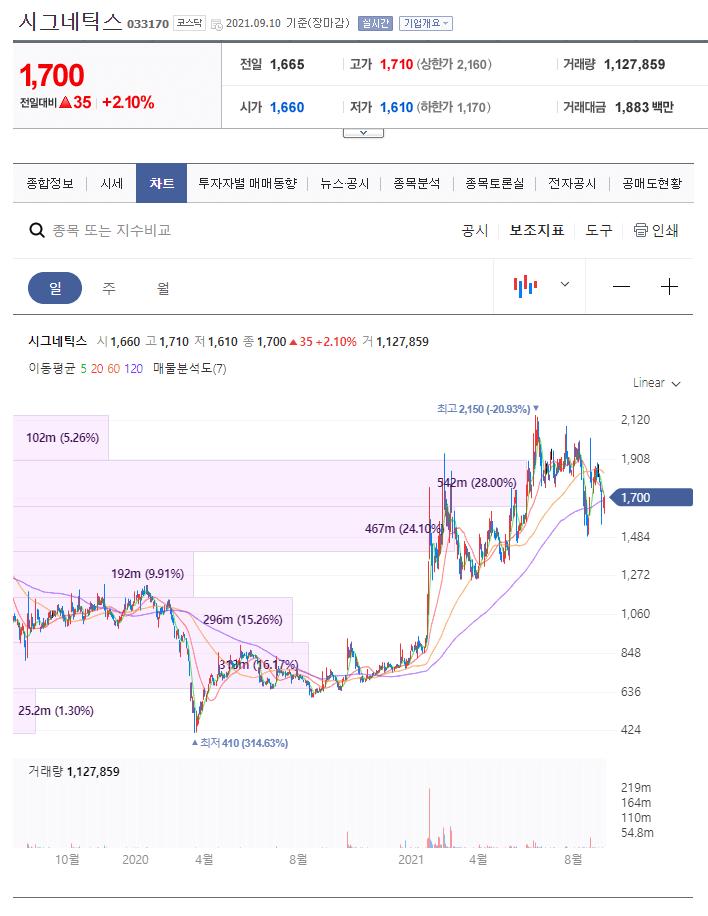Viewport: 708px width, 916px height.
Task: Click the 1,700 current price marker
Action: (651, 498)
